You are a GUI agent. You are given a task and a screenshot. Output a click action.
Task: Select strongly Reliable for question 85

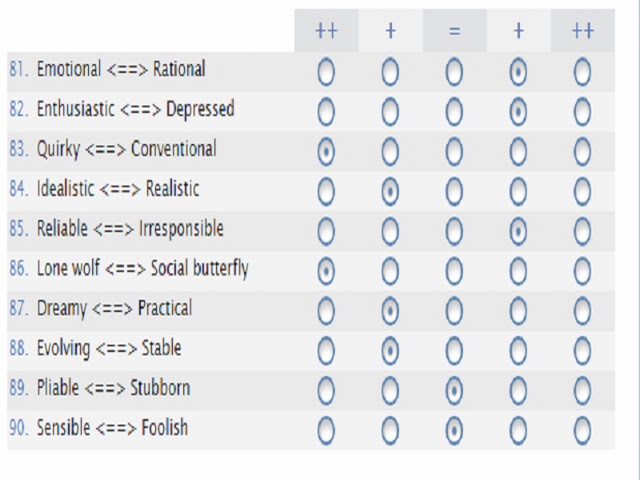(326, 231)
